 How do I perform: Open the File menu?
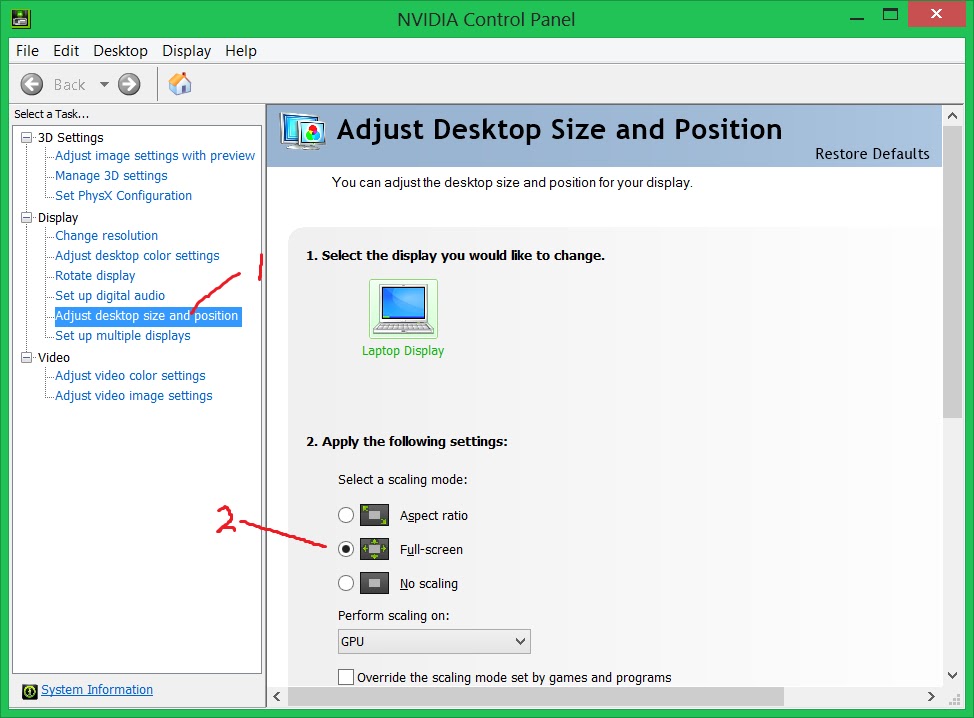[27, 51]
